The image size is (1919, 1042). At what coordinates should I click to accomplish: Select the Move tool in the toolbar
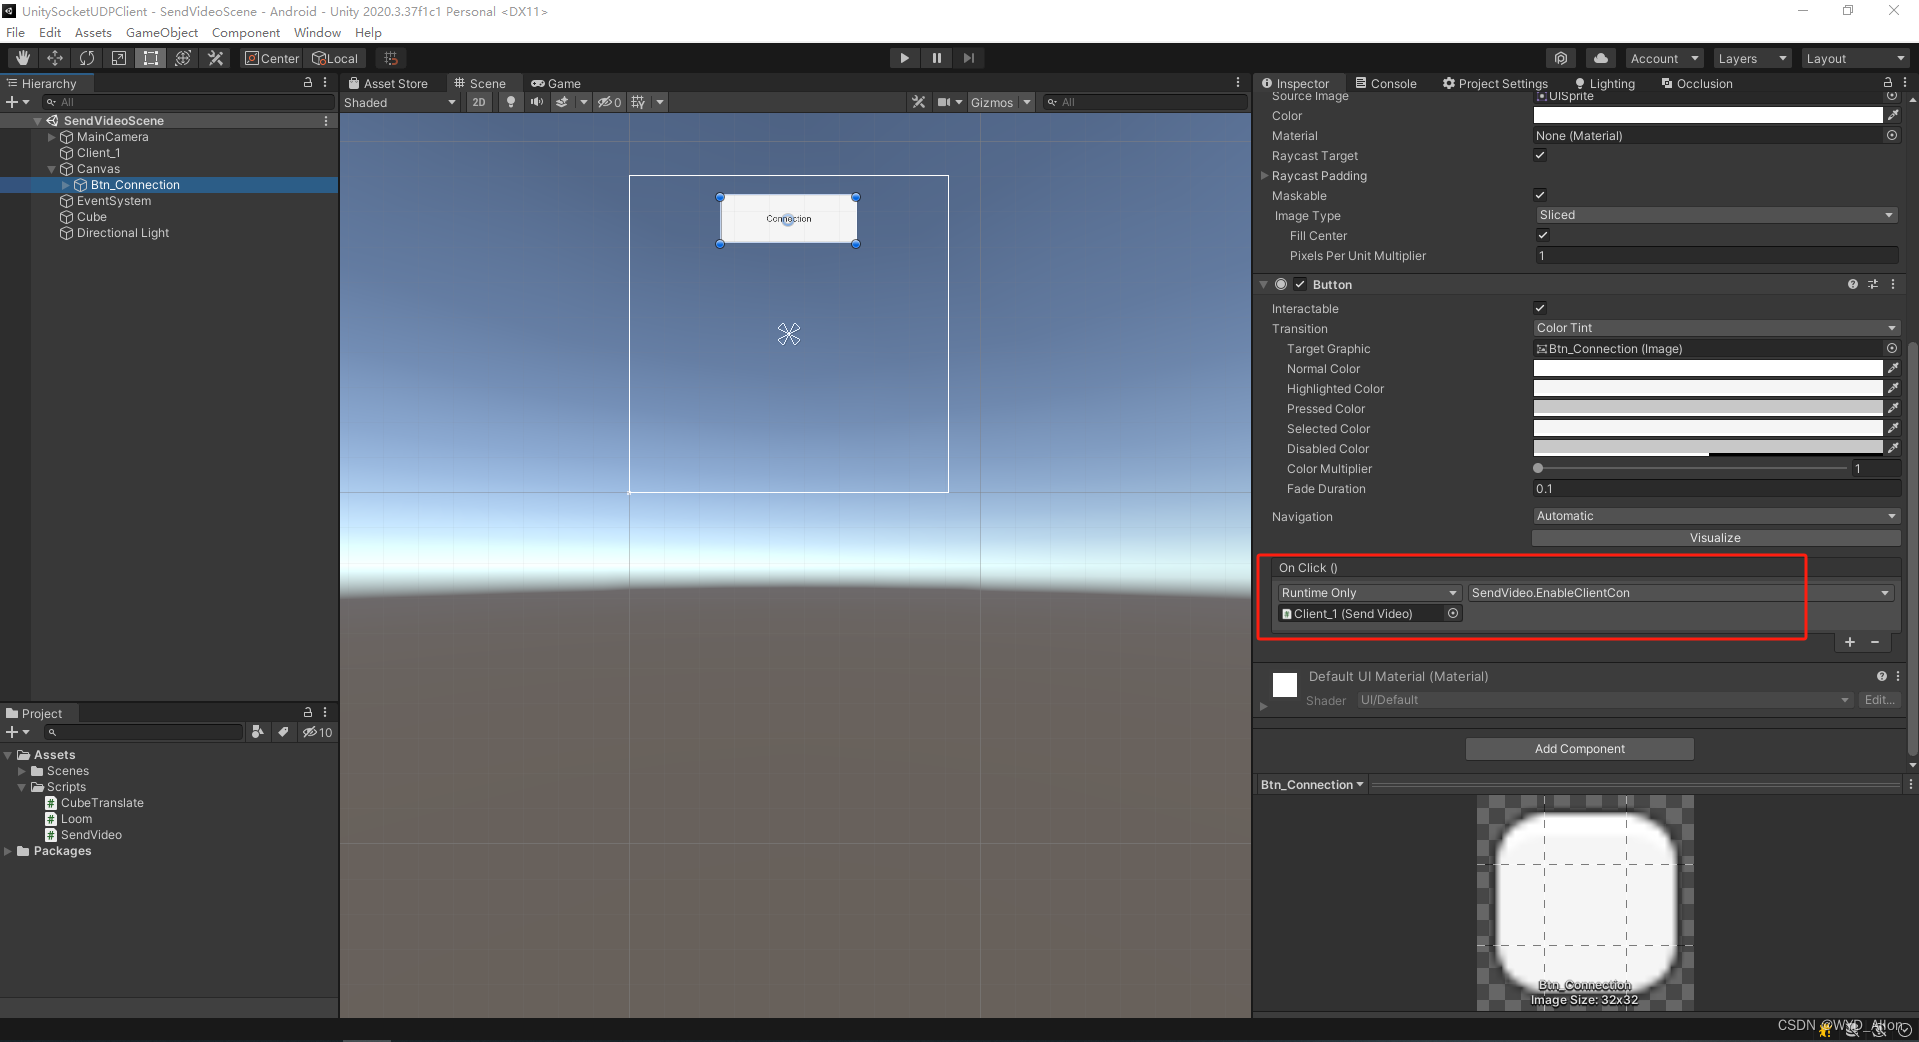pyautogui.click(x=55, y=57)
